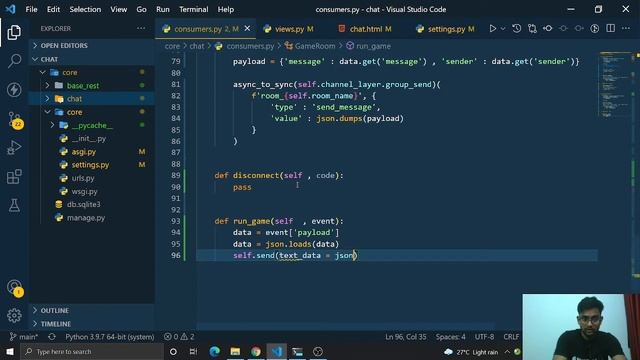Screen dimensions: 640x360
Task: Select the Python 3.9.7 interpreter in status bar
Action: coord(110,337)
